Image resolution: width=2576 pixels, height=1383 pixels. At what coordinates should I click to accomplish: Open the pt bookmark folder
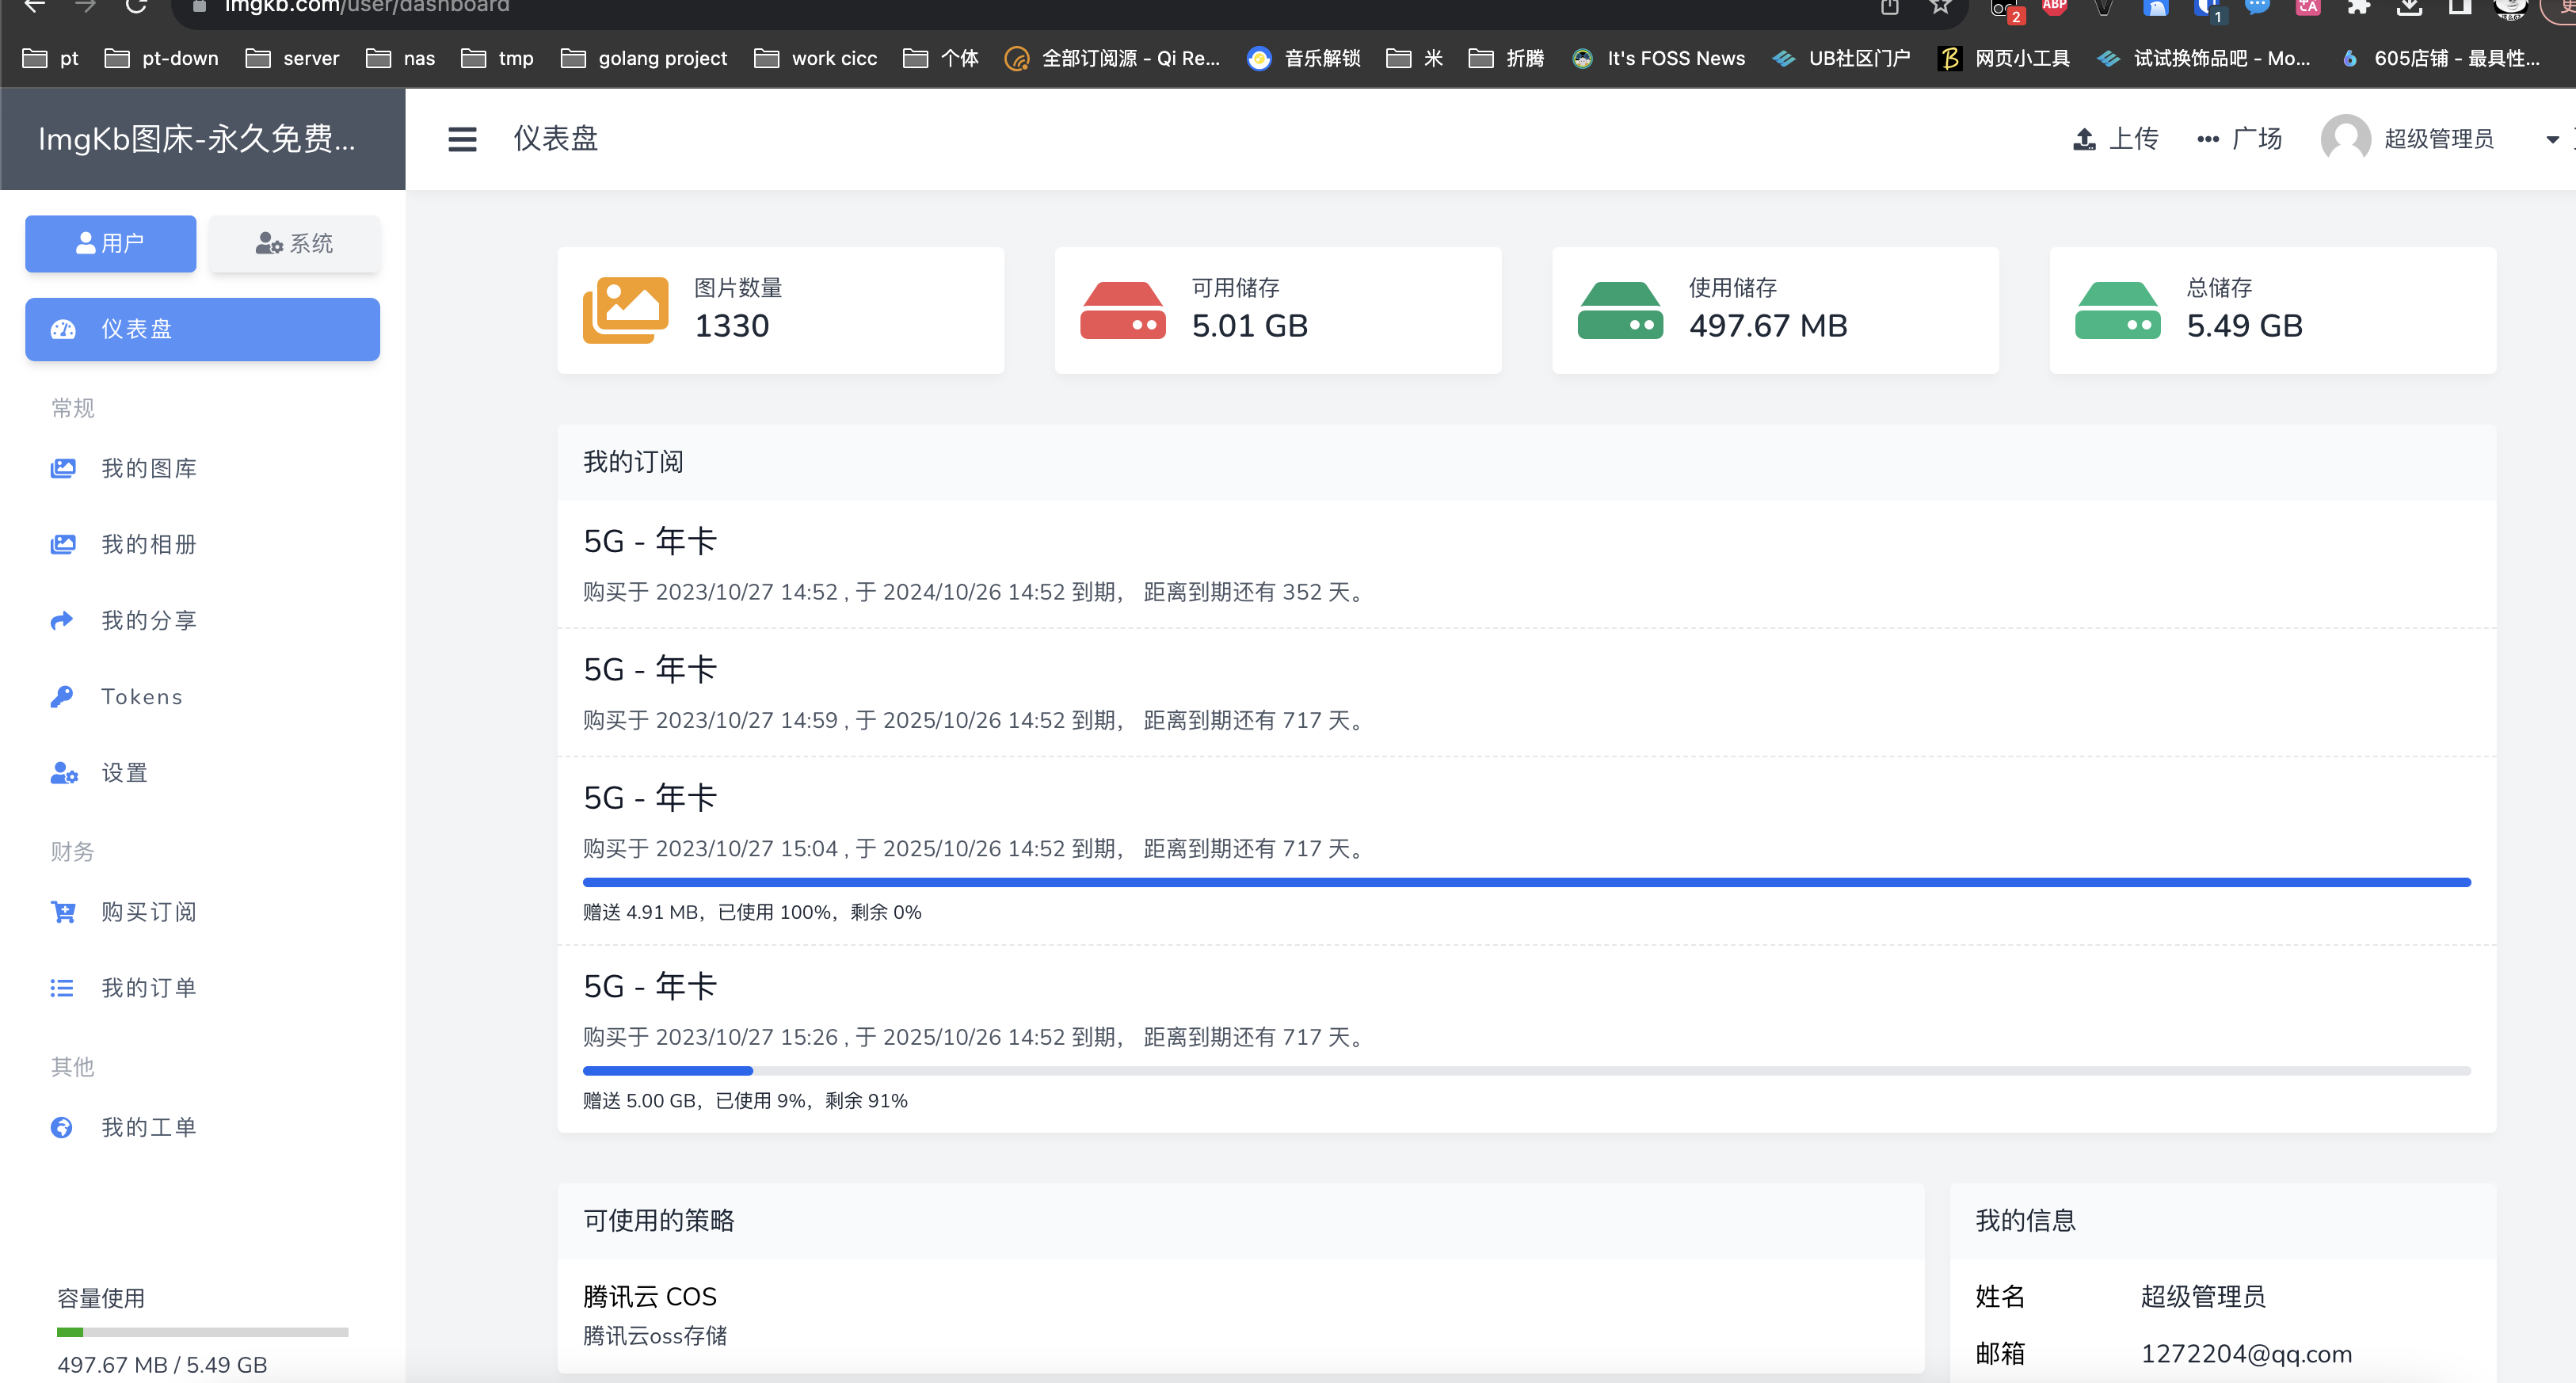(50, 58)
